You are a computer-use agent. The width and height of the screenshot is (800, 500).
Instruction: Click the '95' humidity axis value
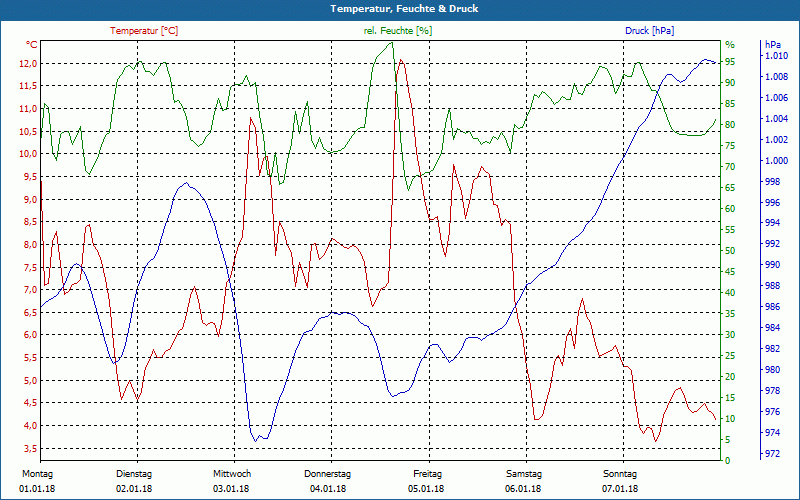[730, 62]
